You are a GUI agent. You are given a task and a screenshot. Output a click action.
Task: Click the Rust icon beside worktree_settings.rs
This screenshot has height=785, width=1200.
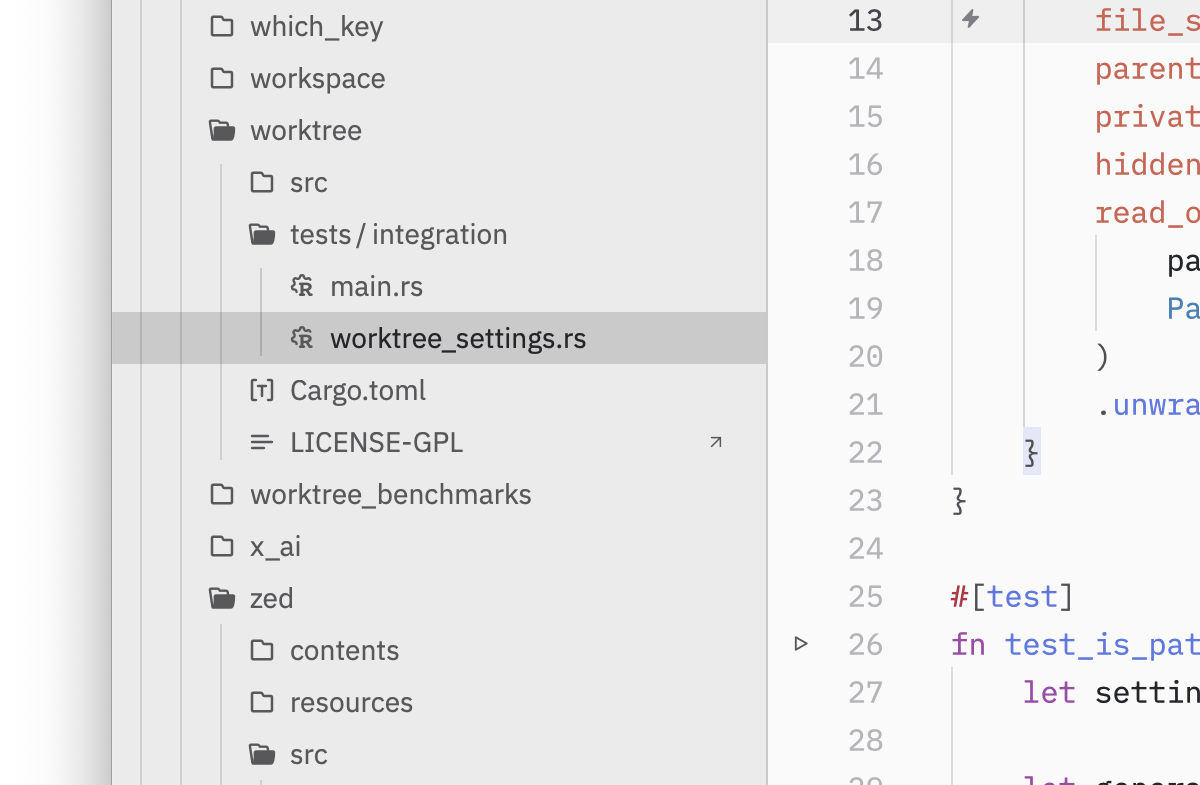300,338
